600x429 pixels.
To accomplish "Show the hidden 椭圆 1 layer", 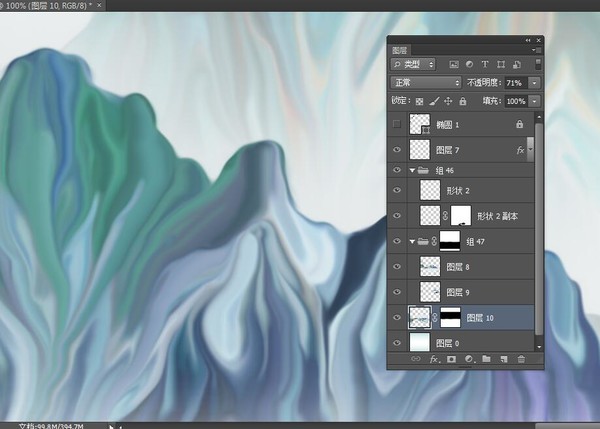I will click(397, 124).
